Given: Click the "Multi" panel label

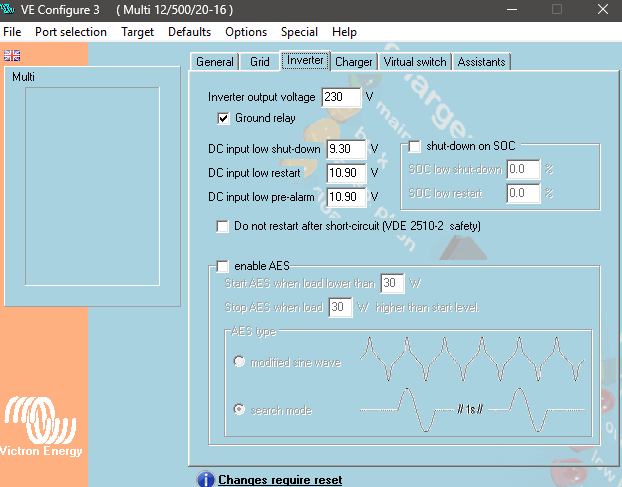Looking at the screenshot, I should 23,77.
